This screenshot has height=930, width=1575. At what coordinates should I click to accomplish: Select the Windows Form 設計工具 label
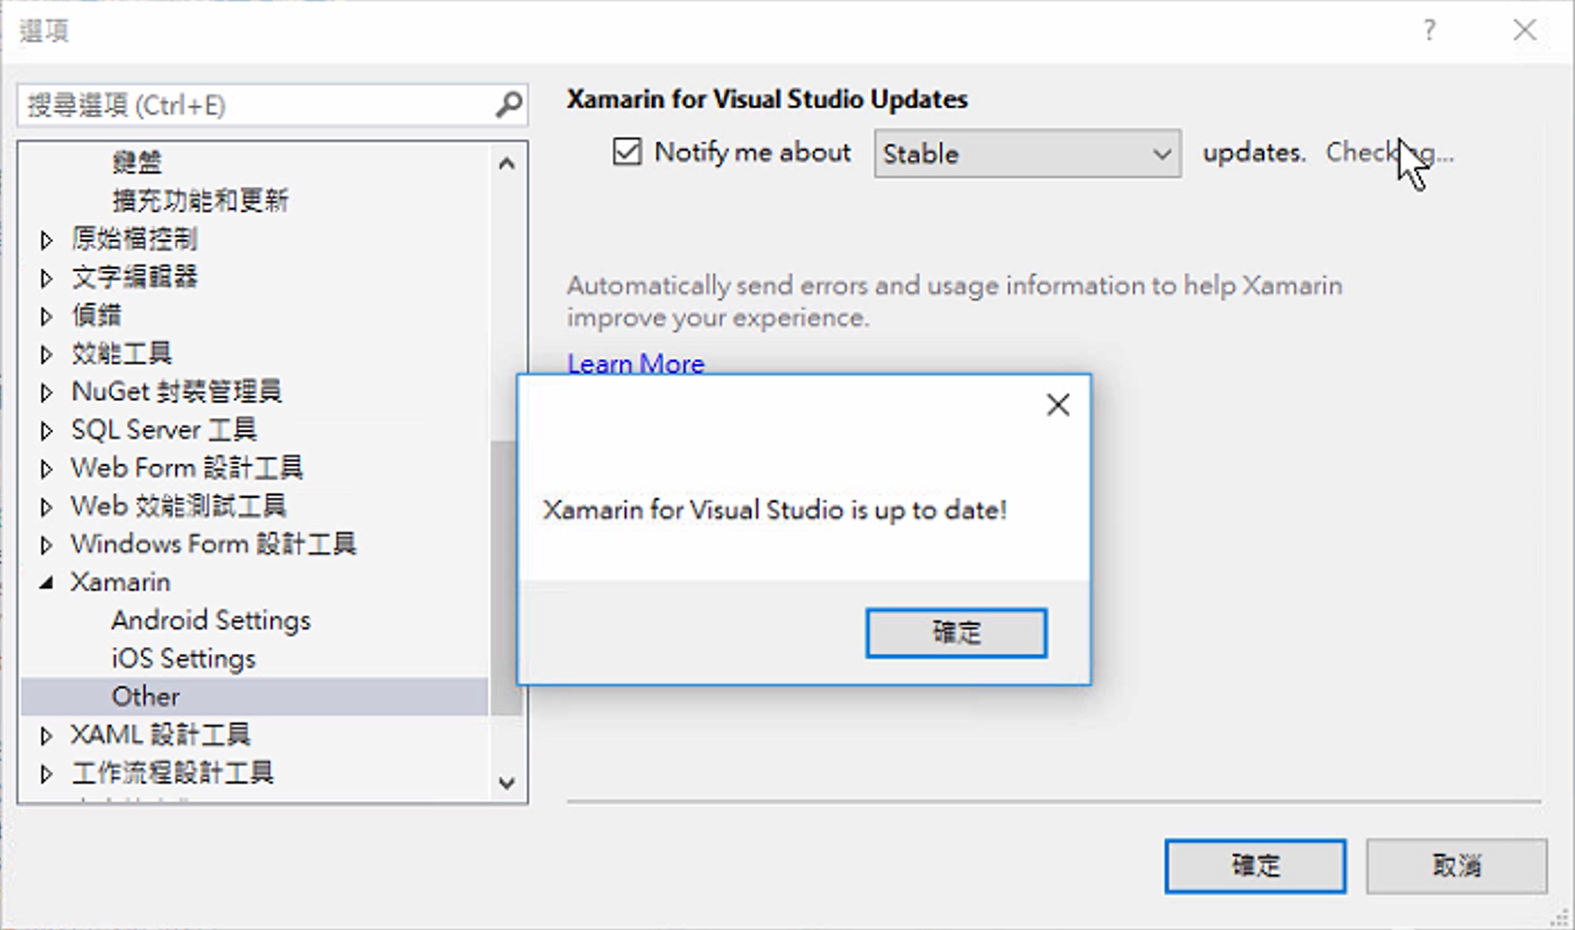tap(213, 544)
